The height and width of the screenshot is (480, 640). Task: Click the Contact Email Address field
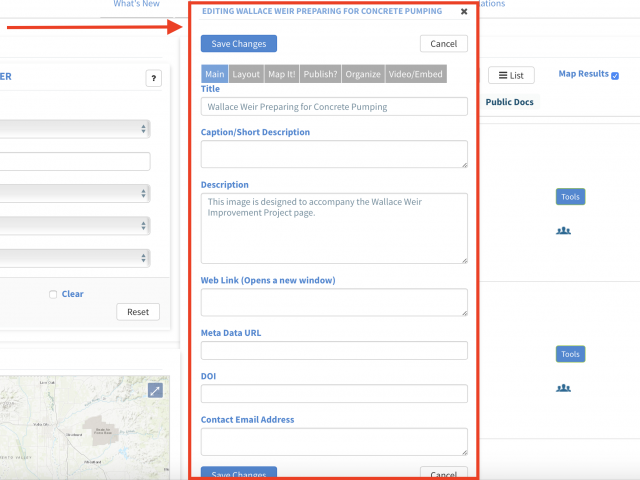(x=334, y=442)
